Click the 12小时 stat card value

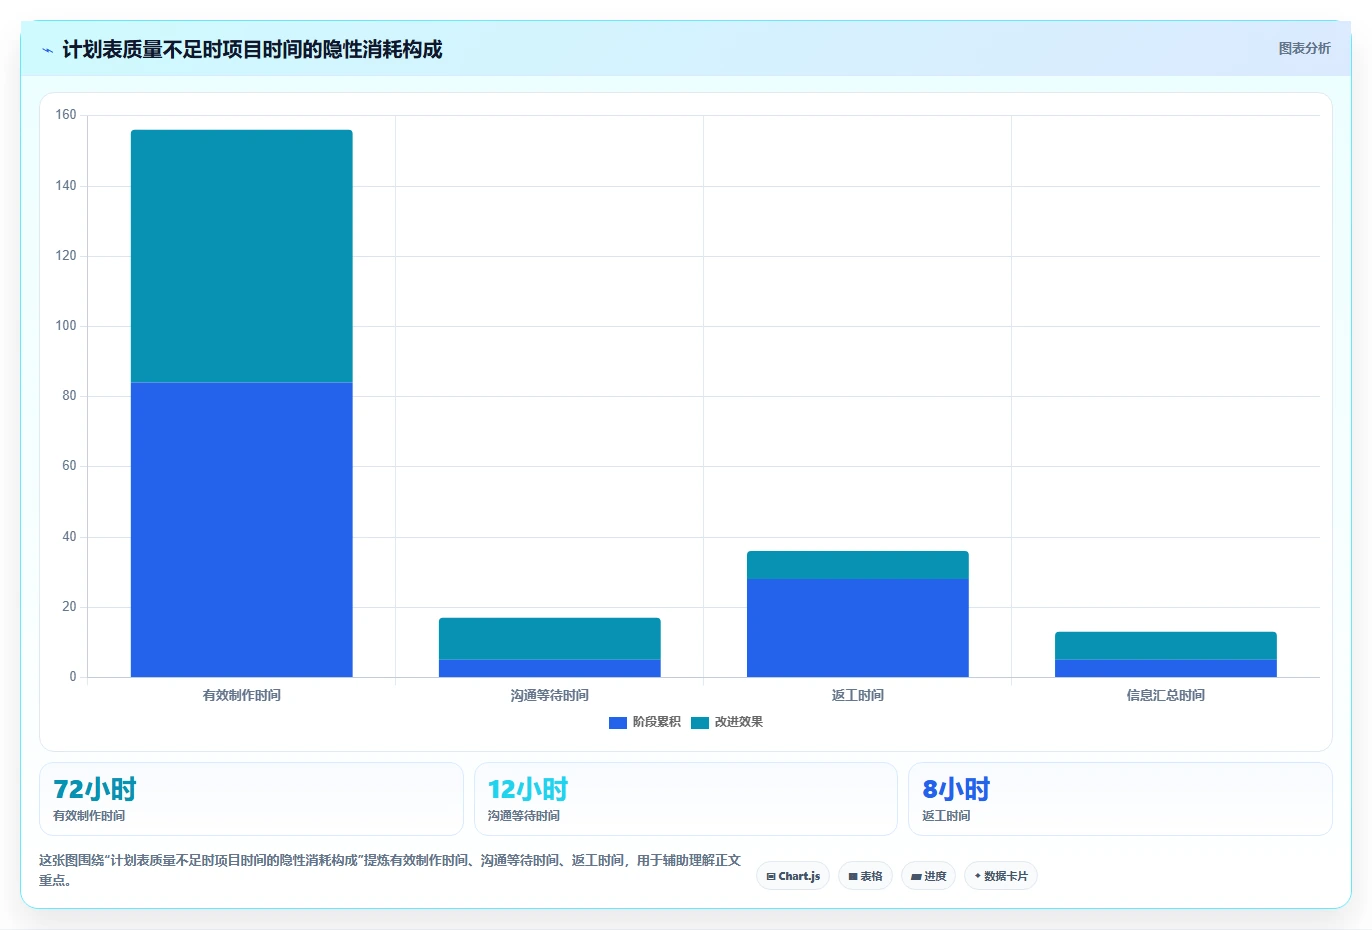[x=528, y=789]
